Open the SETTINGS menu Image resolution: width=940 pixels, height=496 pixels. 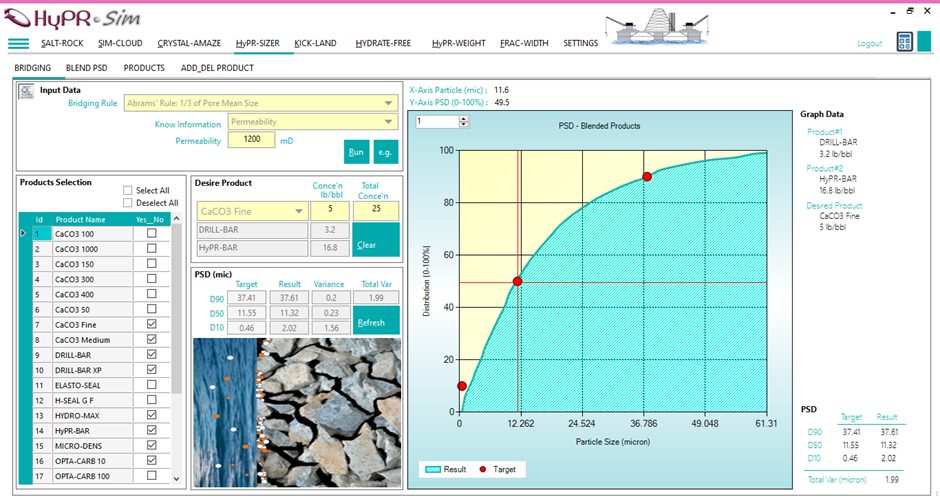pyautogui.click(x=580, y=43)
